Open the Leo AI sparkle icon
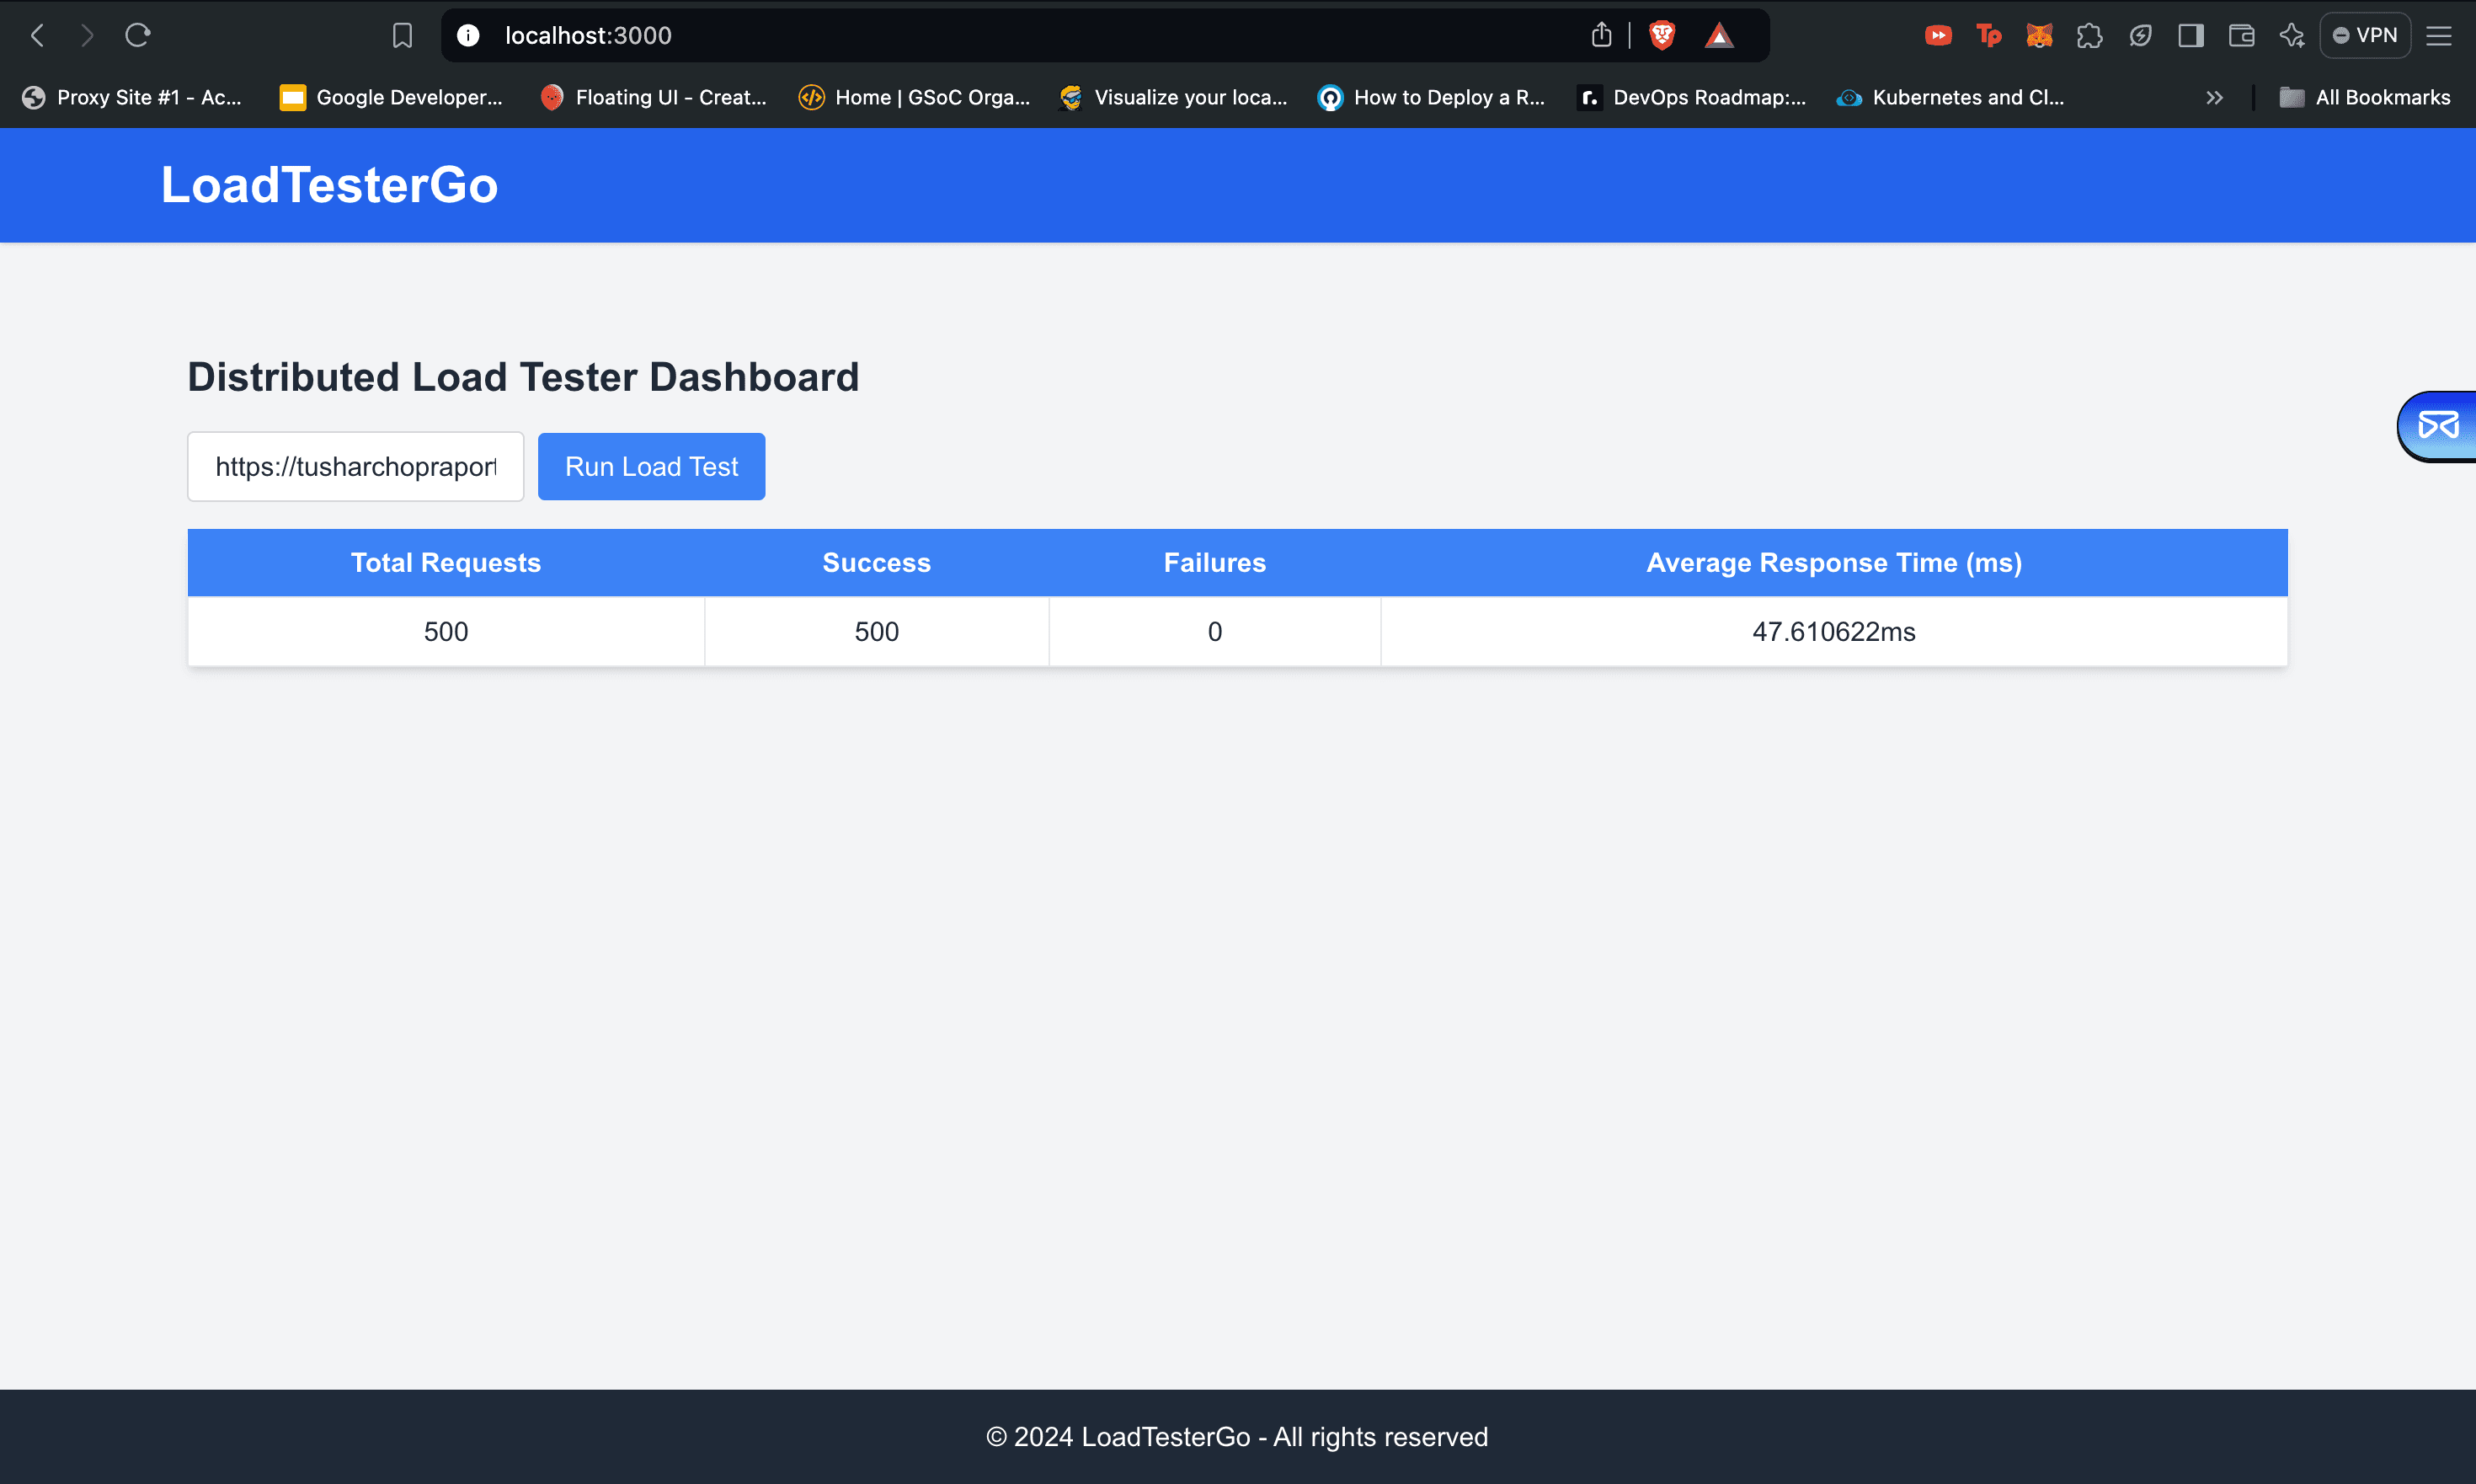The width and height of the screenshot is (2476, 1484). point(2292,36)
